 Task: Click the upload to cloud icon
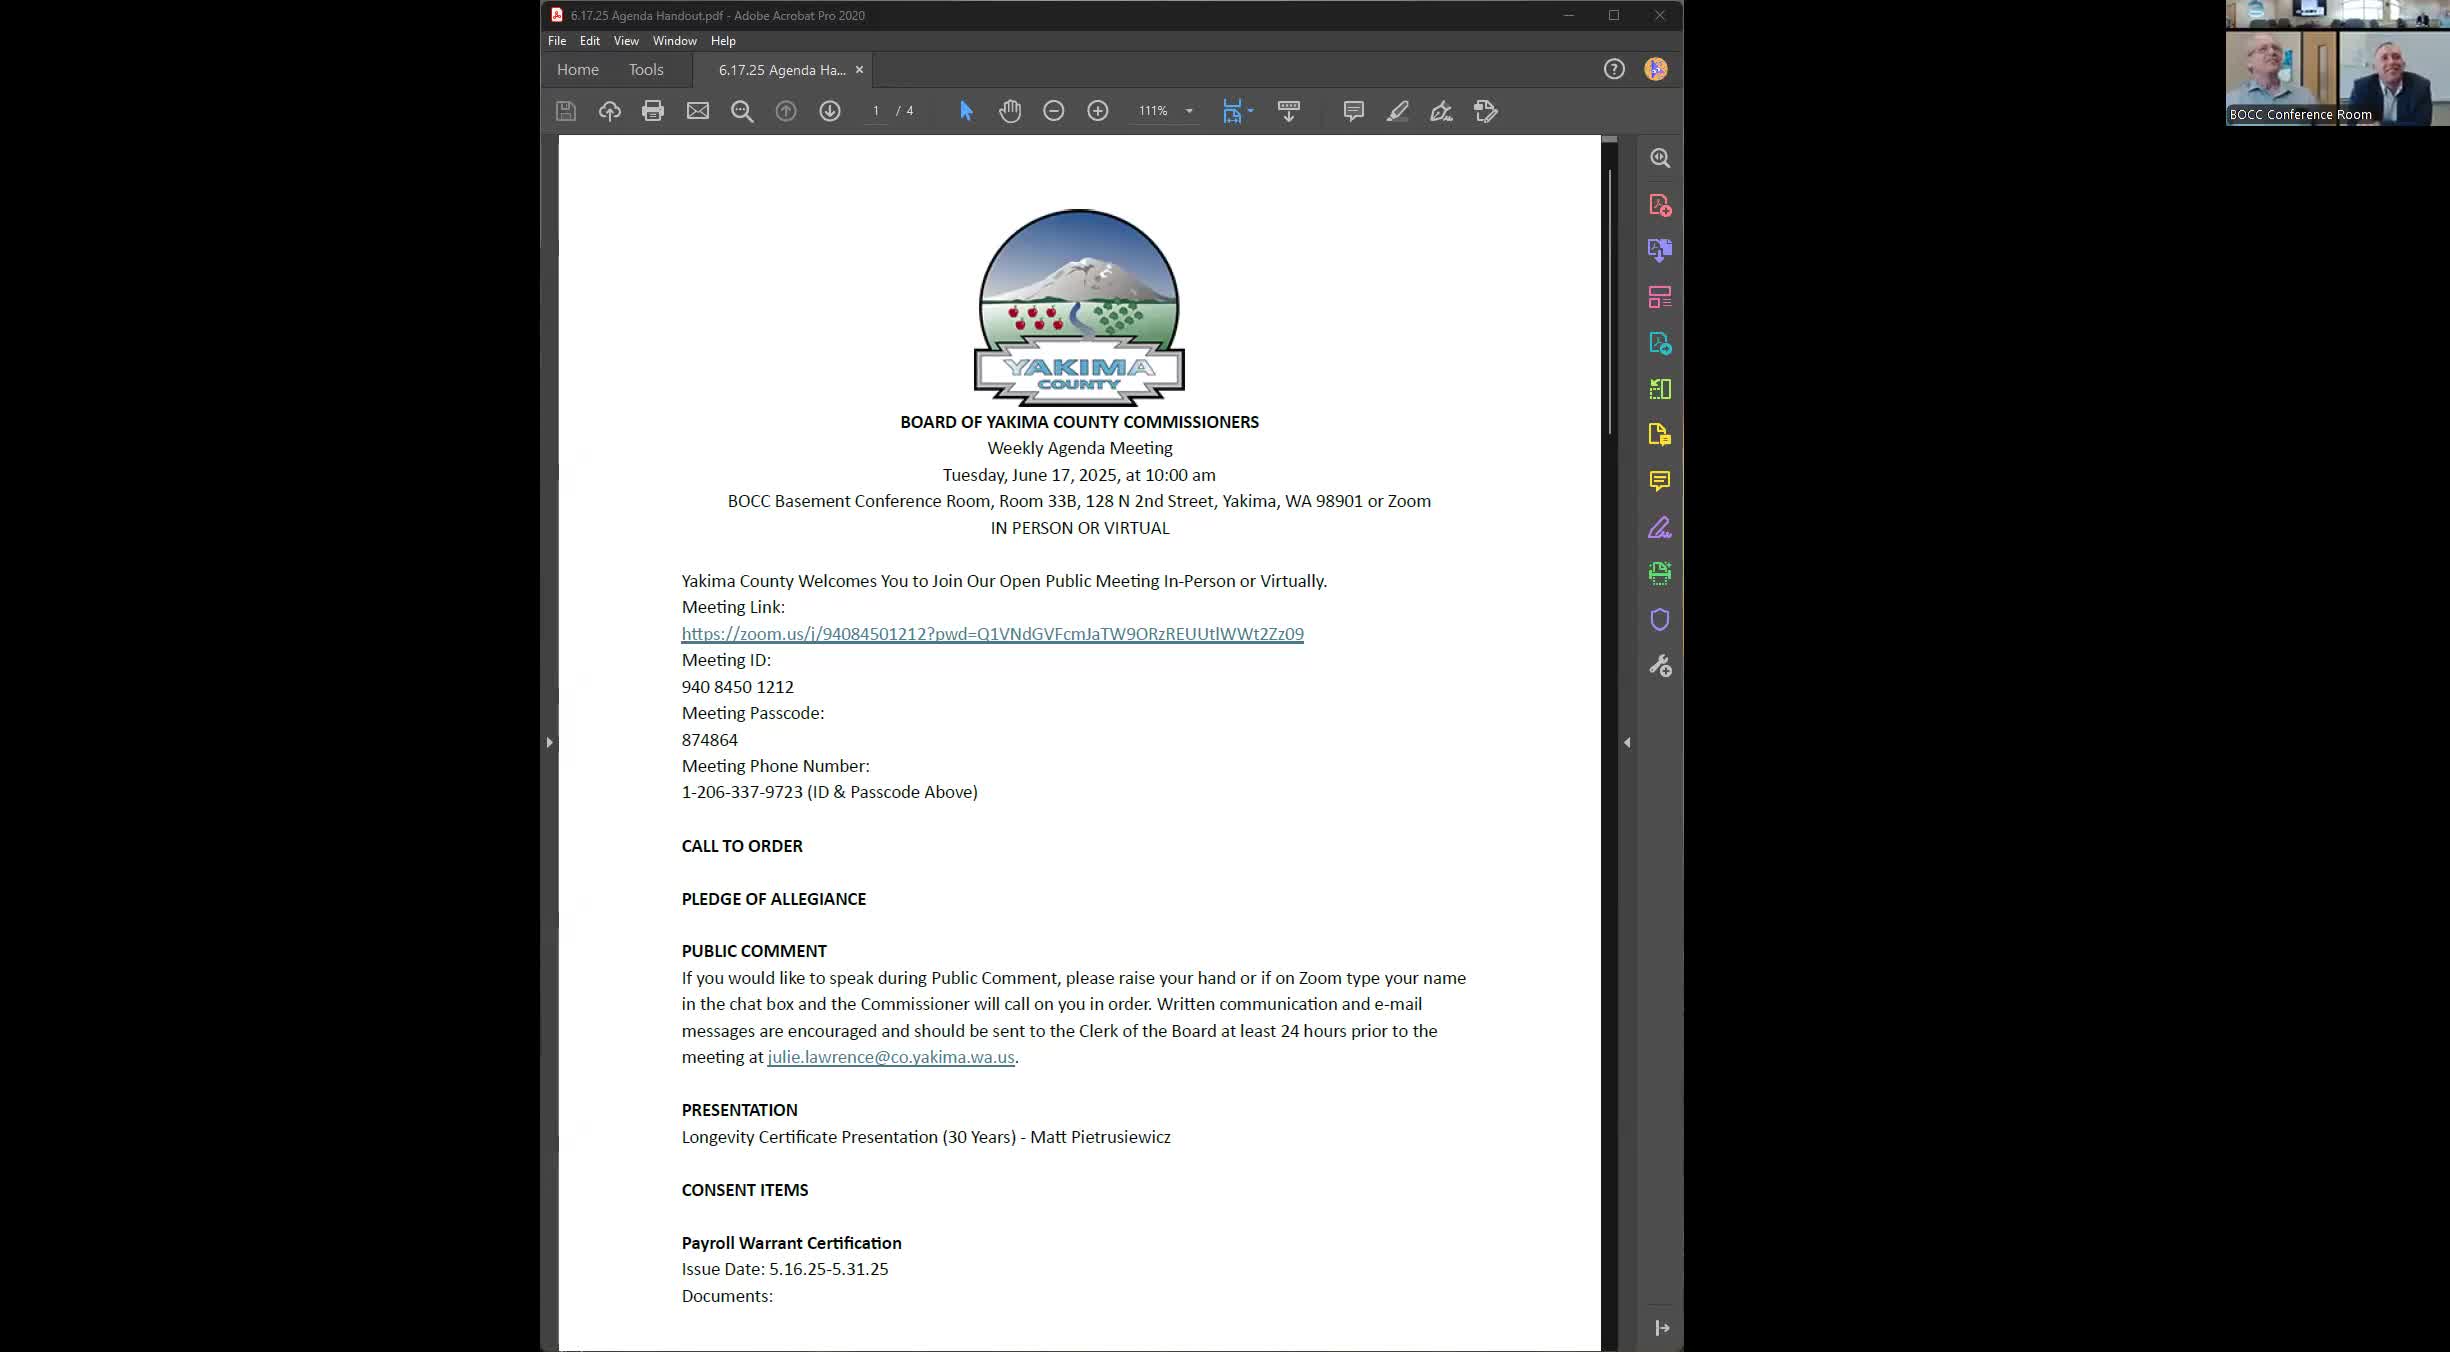[609, 111]
